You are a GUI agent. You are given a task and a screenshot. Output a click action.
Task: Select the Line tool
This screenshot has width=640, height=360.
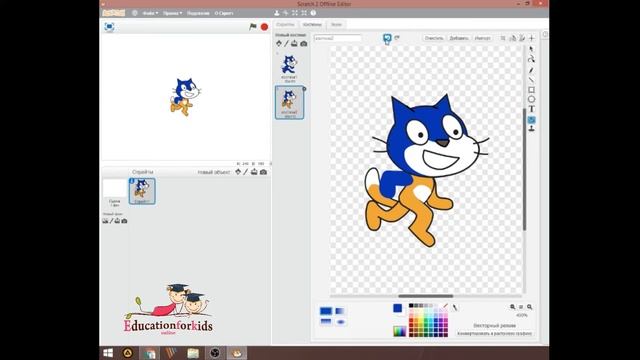531,80
